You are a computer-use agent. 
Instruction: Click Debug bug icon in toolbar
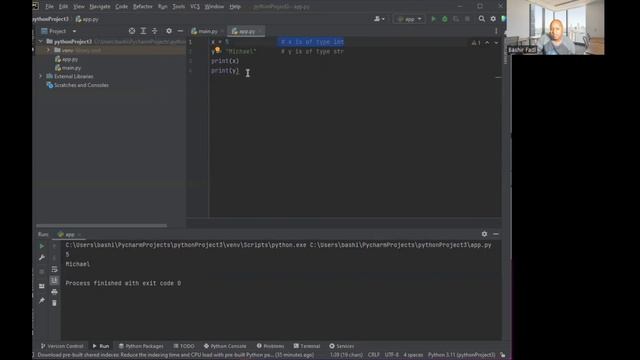(445, 19)
